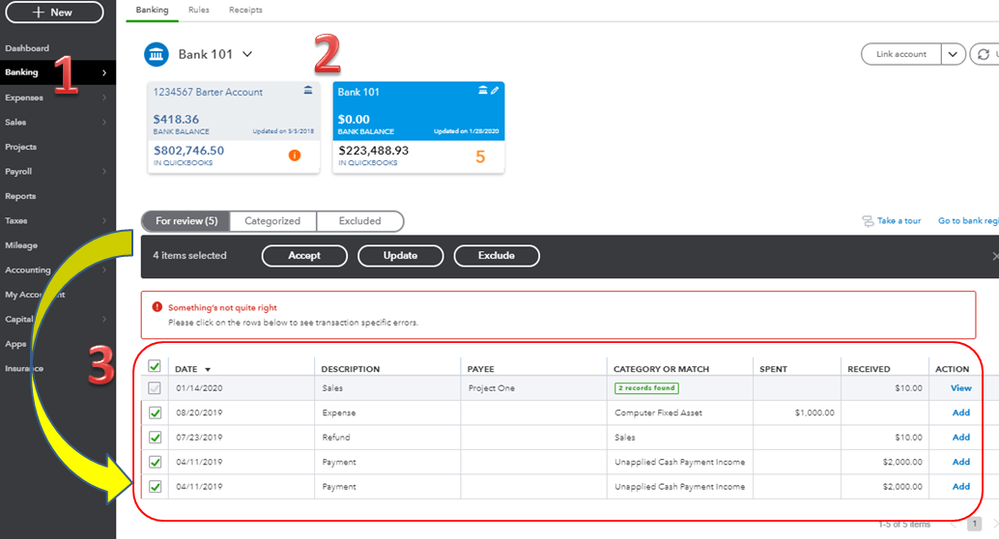This screenshot has width=999, height=539.
Task: Click the + New button
Action: (54, 12)
